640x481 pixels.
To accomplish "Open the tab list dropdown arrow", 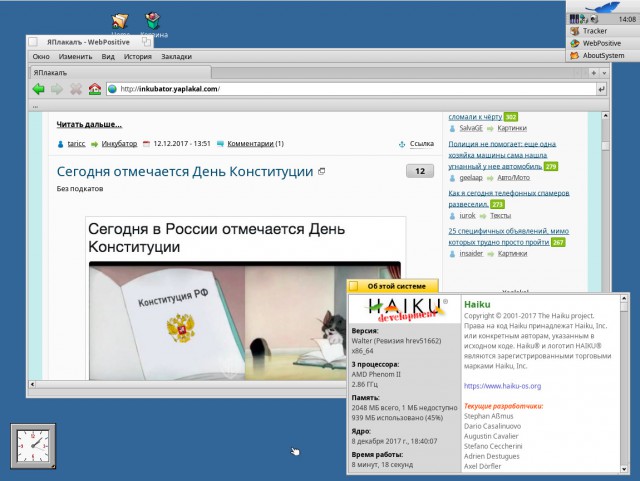I will [604, 73].
